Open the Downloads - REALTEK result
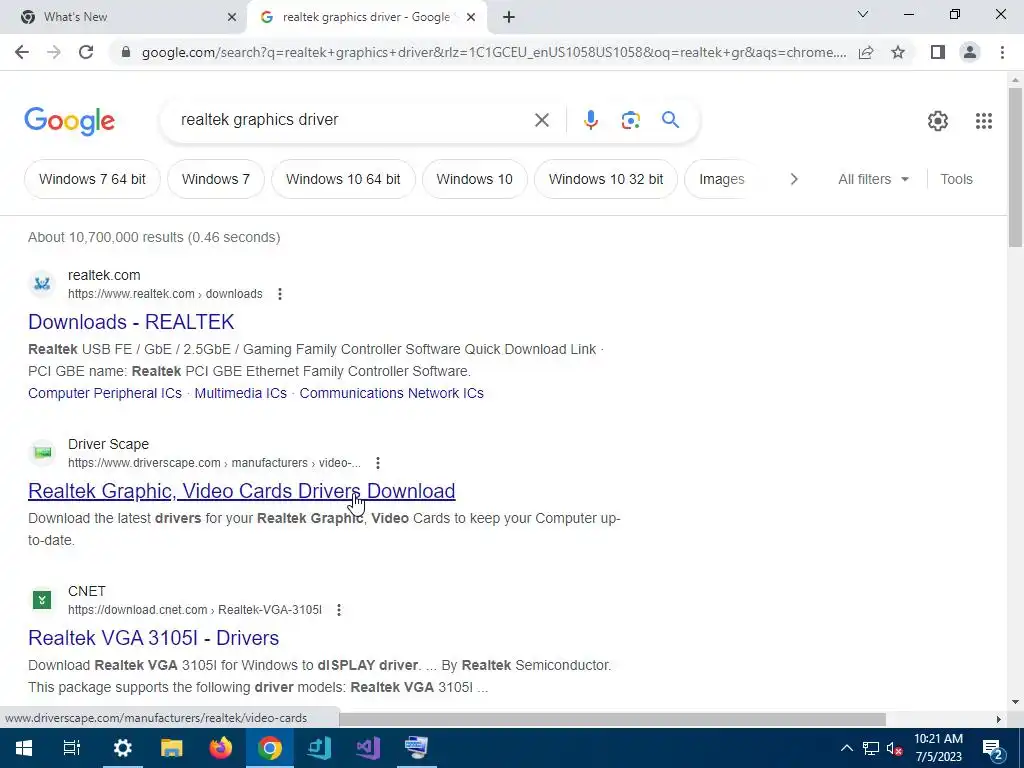The height and width of the screenshot is (768, 1024). coord(131,322)
